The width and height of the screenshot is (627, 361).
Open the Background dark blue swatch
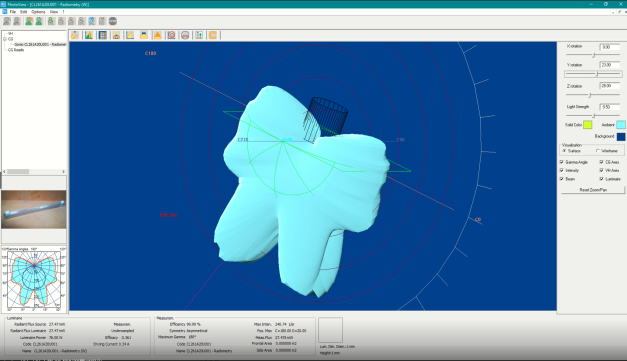pos(621,136)
